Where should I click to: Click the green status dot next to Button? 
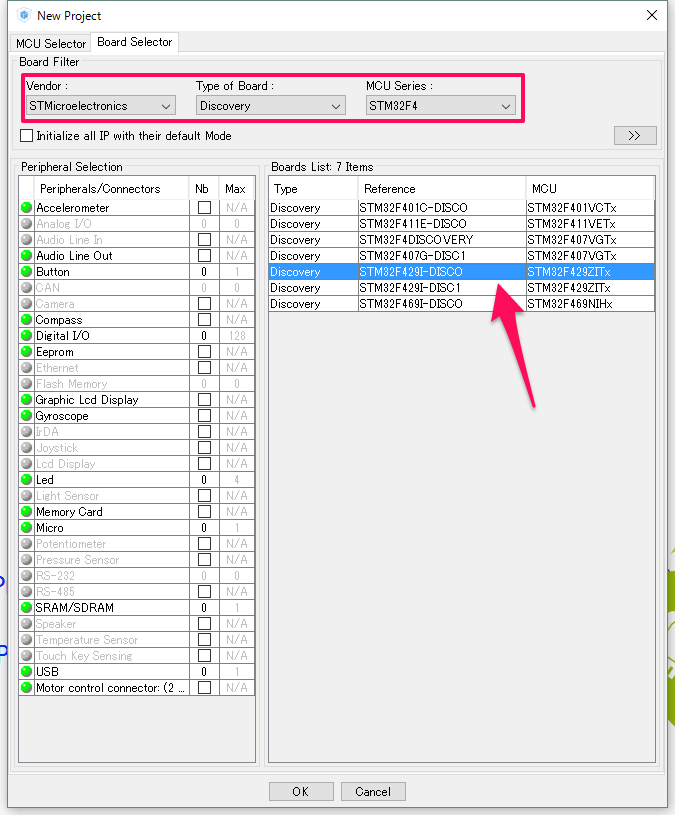pyautogui.click(x=27, y=272)
